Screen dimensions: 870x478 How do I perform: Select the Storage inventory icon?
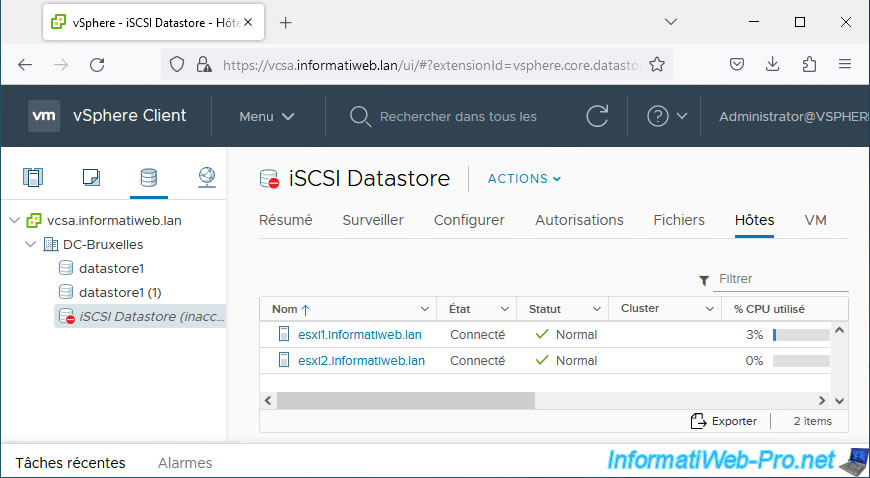pyautogui.click(x=148, y=178)
